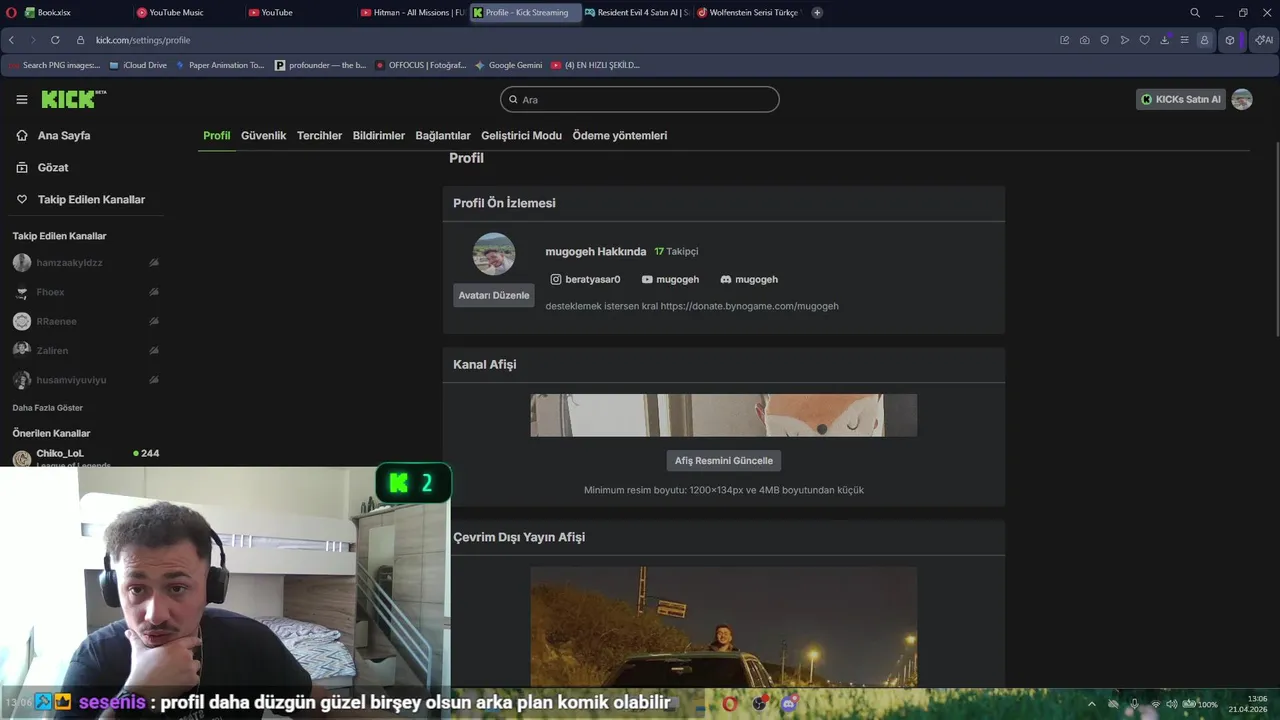This screenshot has height=720, width=1280.
Task: Open the hamburger sidebar menu
Action: (21, 99)
